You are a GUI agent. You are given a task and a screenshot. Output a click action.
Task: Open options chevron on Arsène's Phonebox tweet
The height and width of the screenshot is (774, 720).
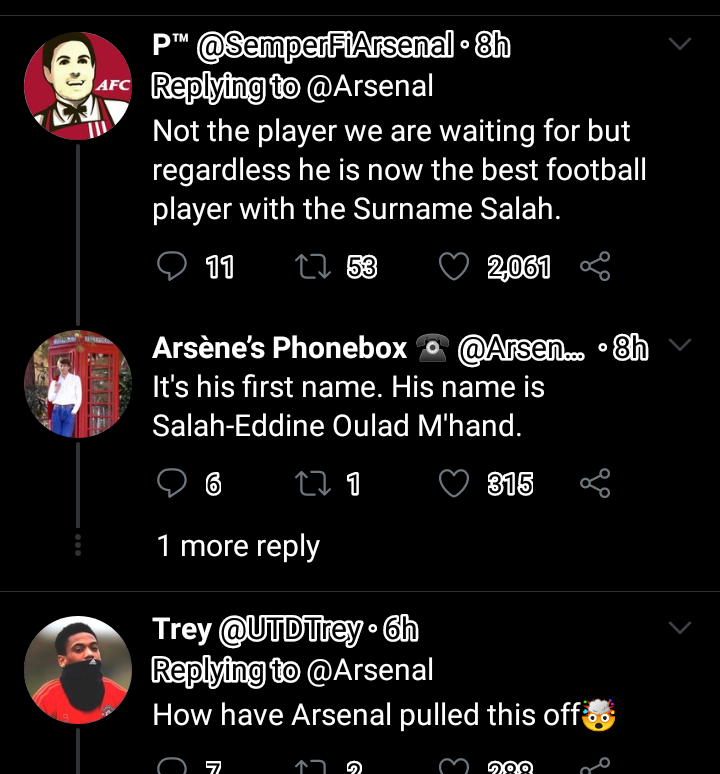tap(679, 346)
